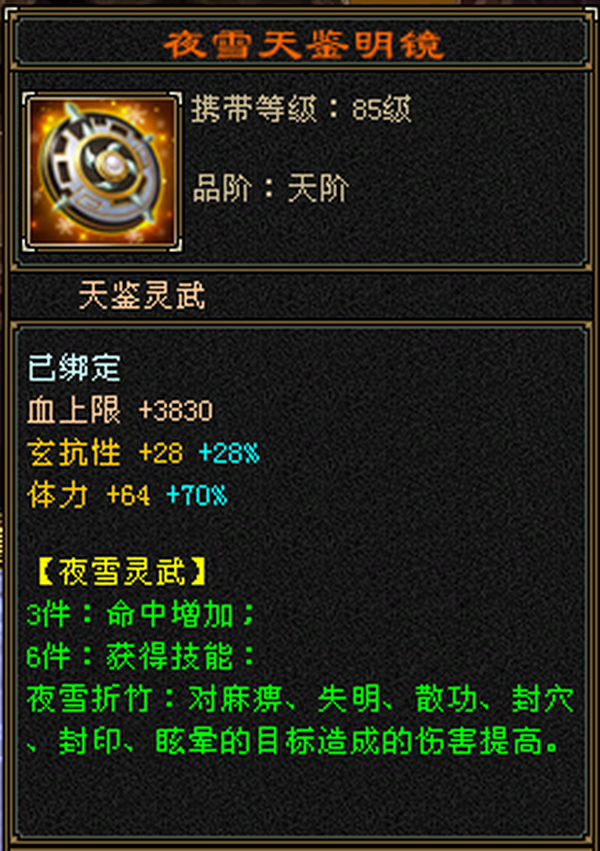The height and width of the screenshot is (851, 600).
Task: Click the 散功 text in skill description
Action: pyautogui.click(x=446, y=698)
